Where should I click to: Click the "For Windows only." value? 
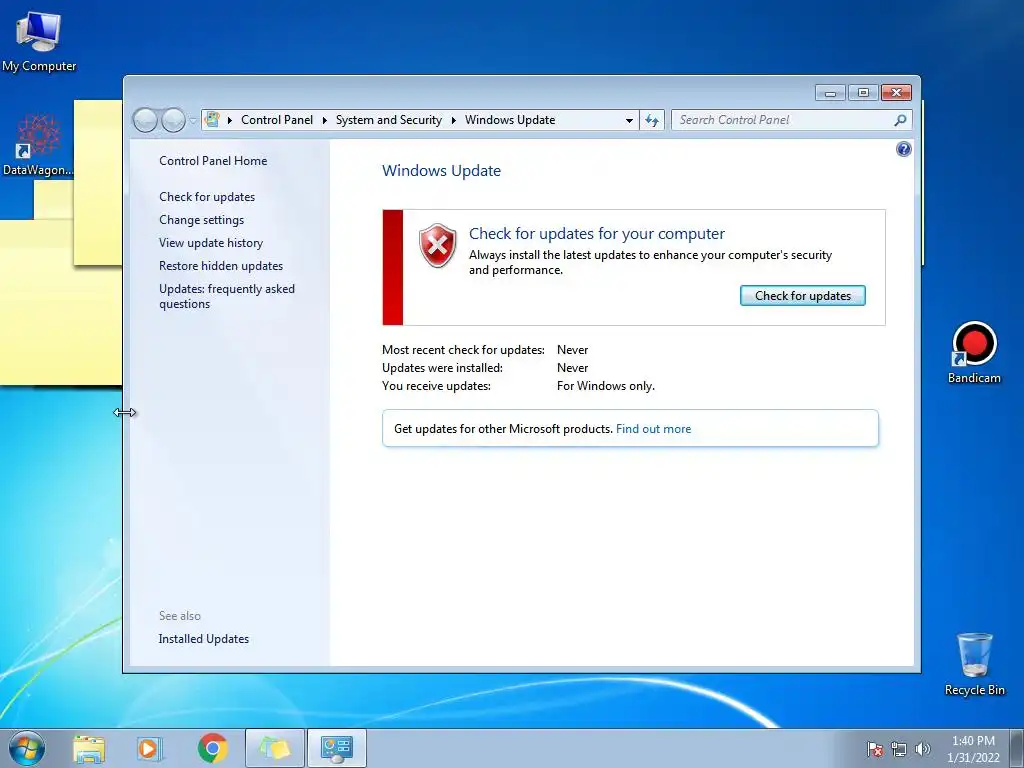605,386
